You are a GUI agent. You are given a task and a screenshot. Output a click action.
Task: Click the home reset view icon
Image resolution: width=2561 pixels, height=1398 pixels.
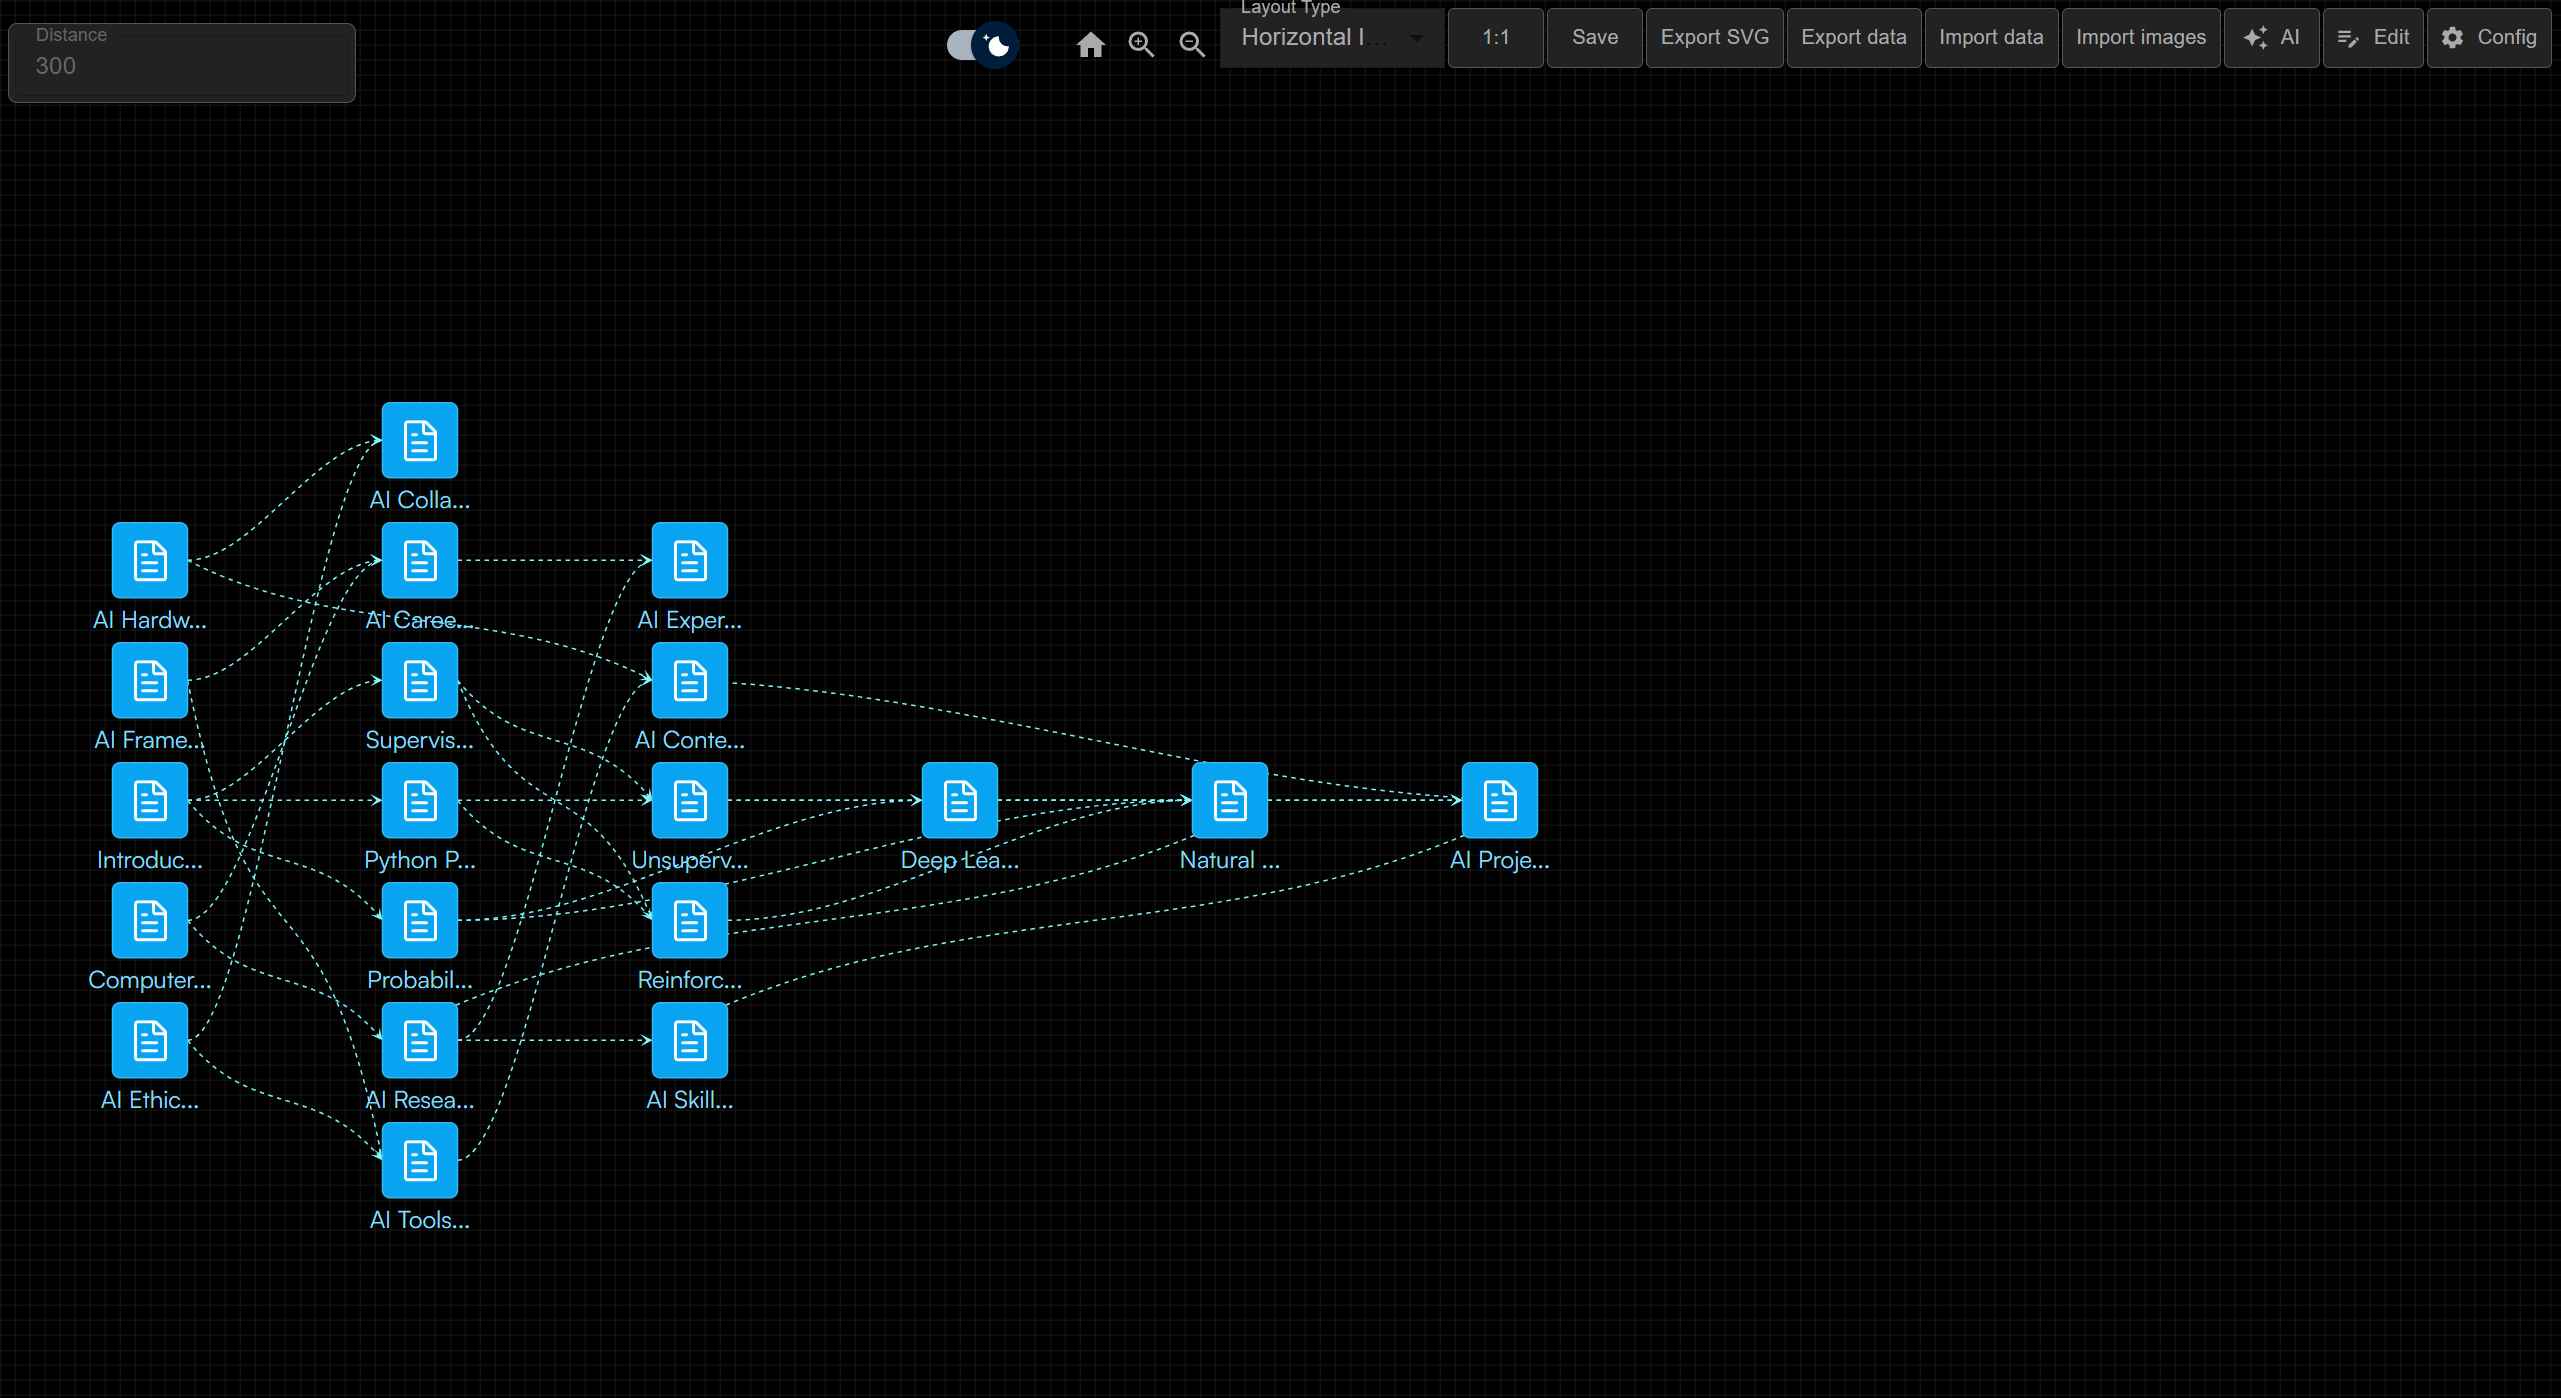tap(1090, 45)
